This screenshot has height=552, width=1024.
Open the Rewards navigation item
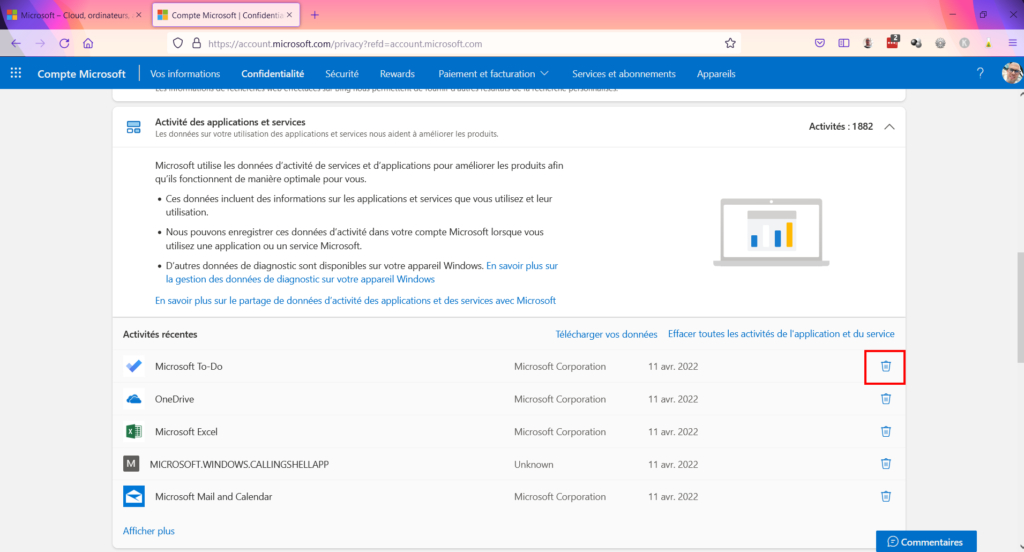coord(397,74)
